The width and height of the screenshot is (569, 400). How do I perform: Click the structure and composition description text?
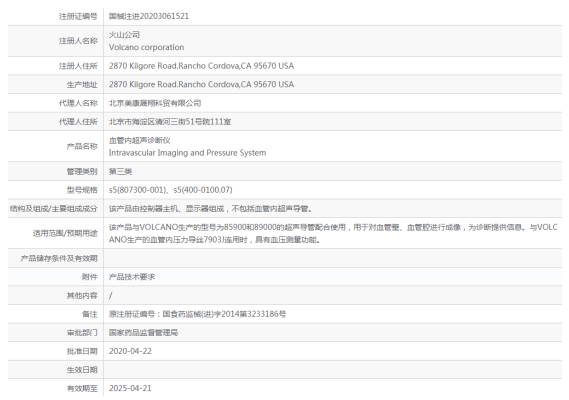[210, 208]
